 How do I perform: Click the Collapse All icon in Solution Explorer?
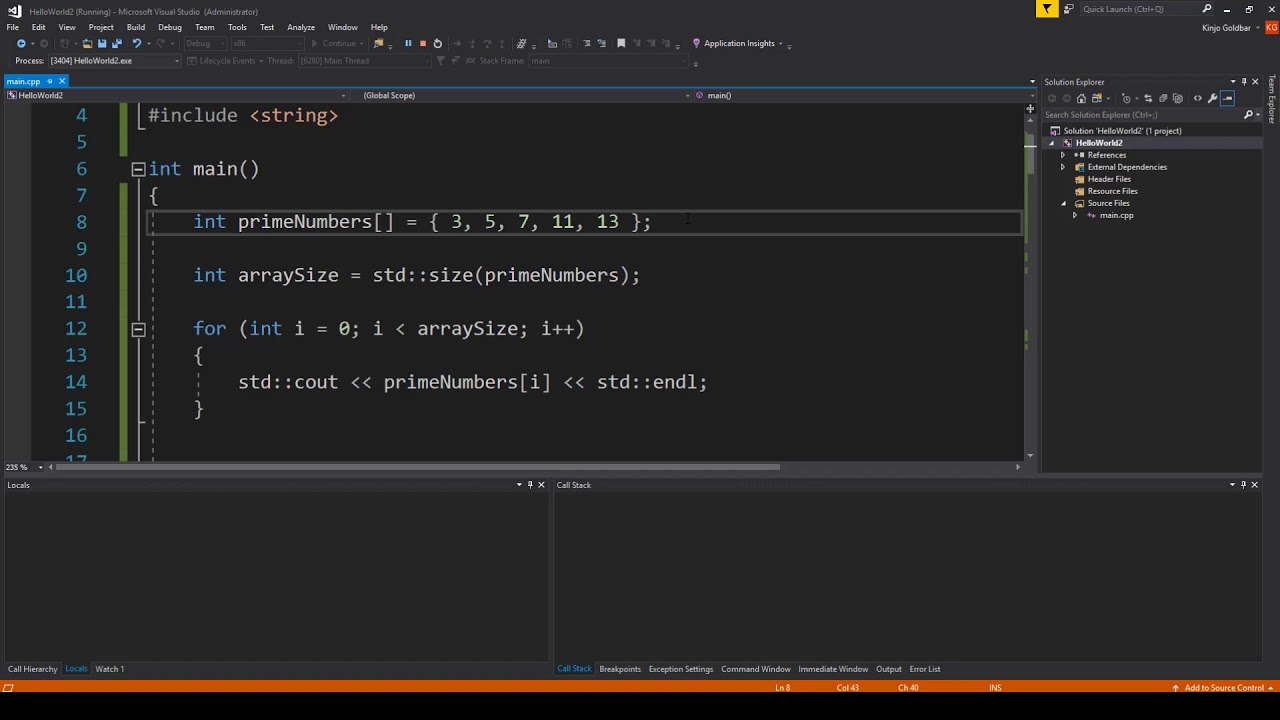point(1163,98)
